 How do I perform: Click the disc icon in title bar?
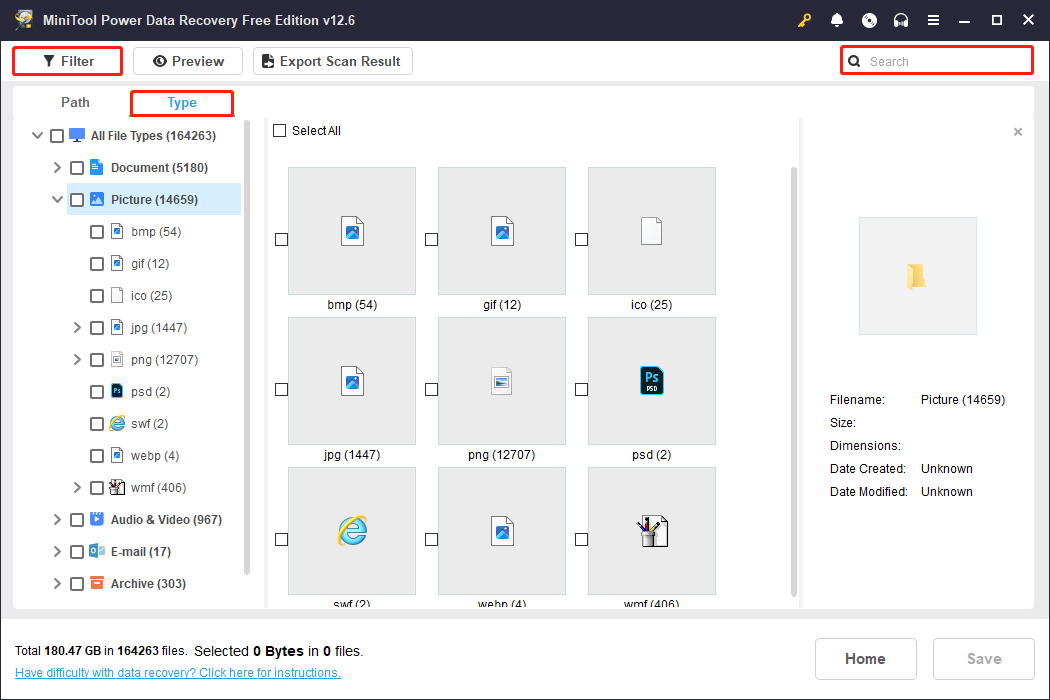coord(869,21)
